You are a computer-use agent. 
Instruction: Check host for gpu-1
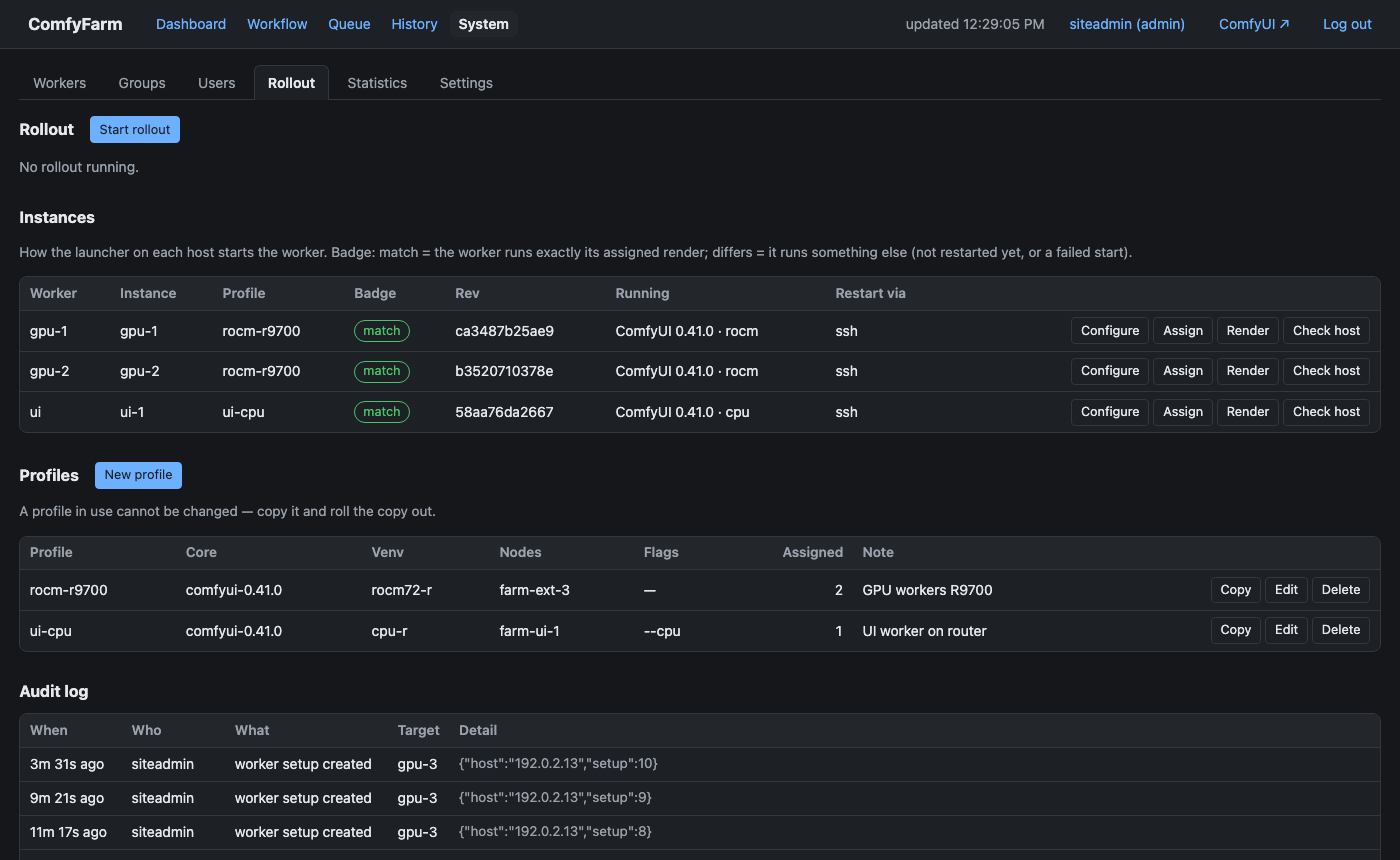point(1326,331)
